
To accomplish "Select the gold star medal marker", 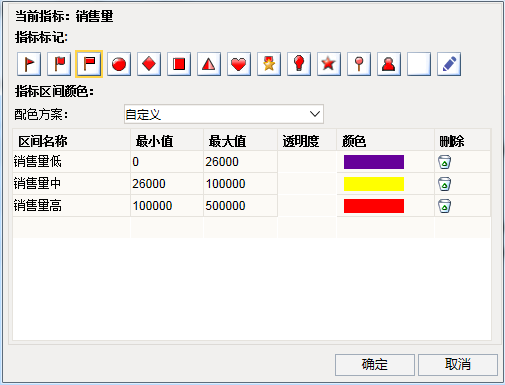I will point(269,64).
